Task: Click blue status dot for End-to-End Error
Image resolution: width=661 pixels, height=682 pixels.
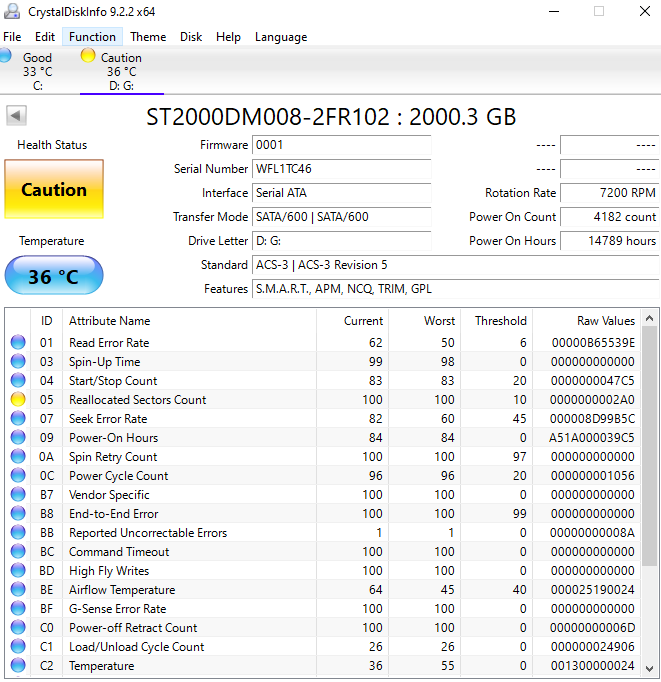Action: (18, 514)
